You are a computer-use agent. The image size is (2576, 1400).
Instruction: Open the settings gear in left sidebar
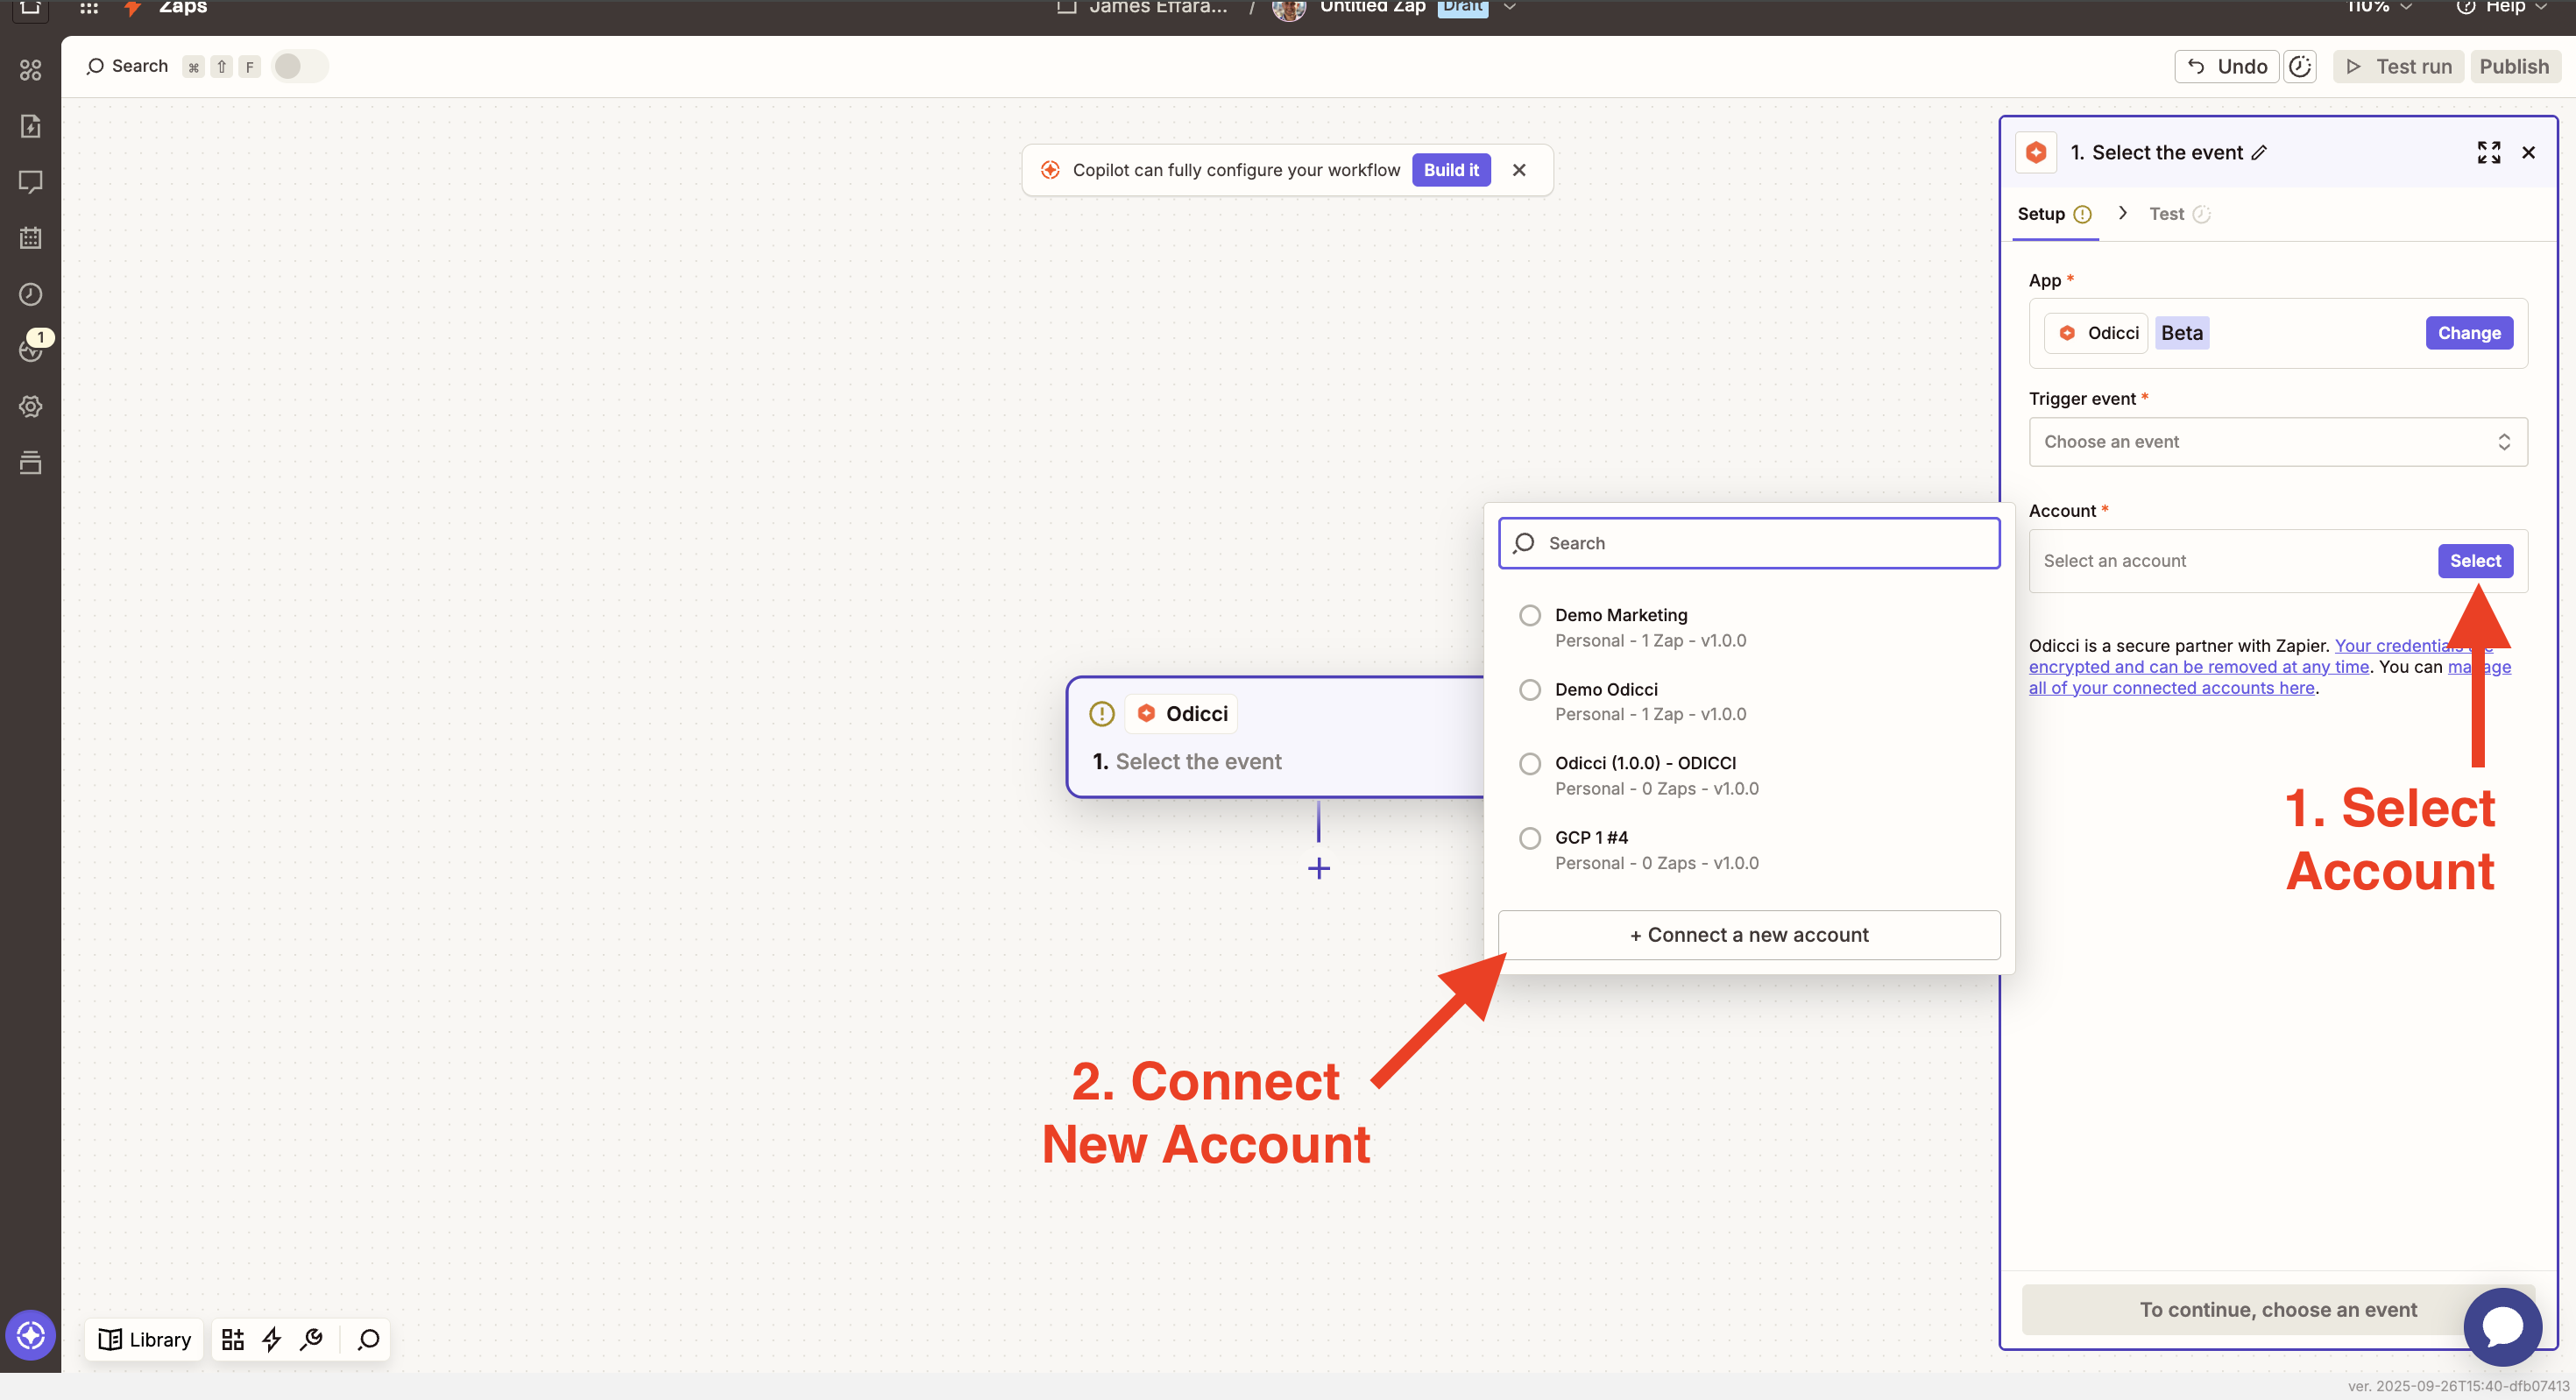click(30, 406)
